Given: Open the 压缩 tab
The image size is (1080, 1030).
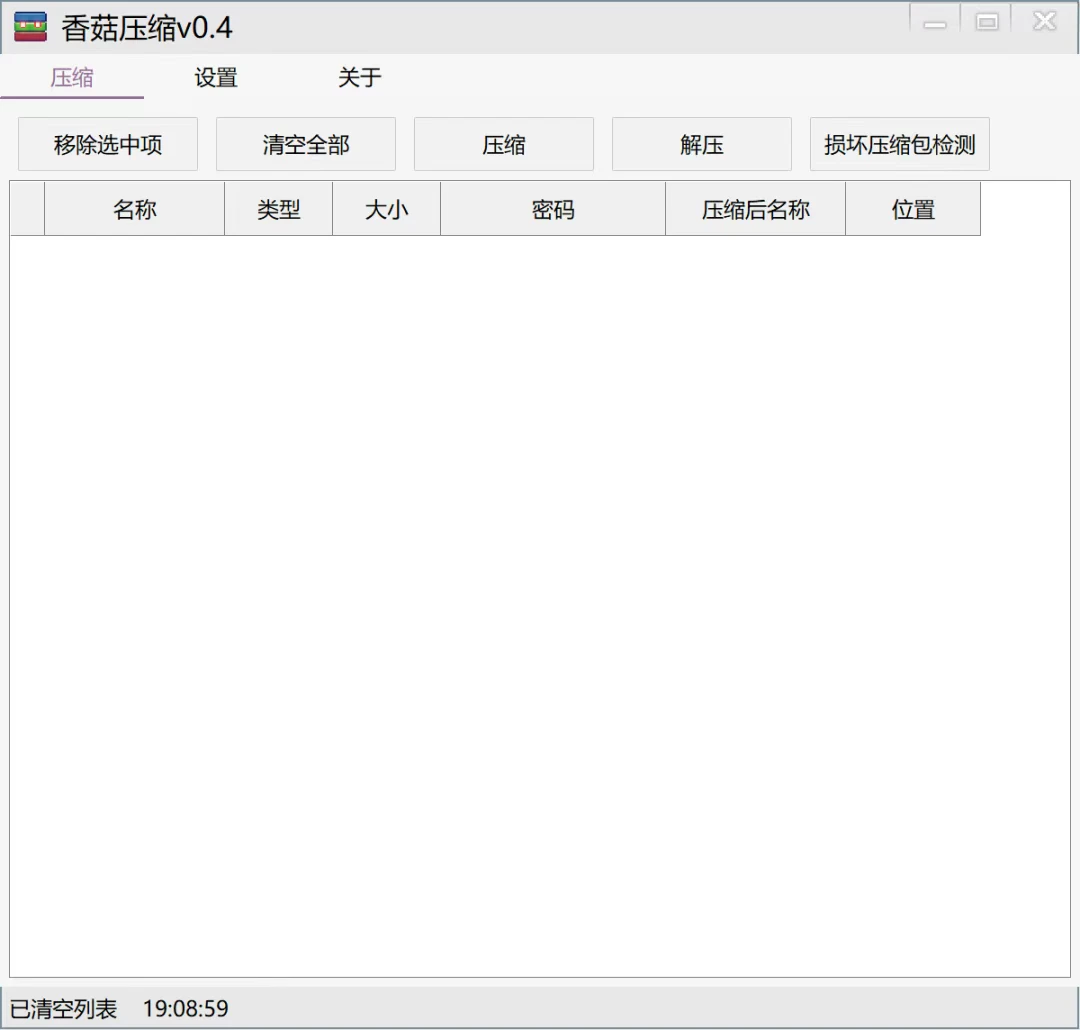Looking at the screenshot, I should (x=71, y=78).
